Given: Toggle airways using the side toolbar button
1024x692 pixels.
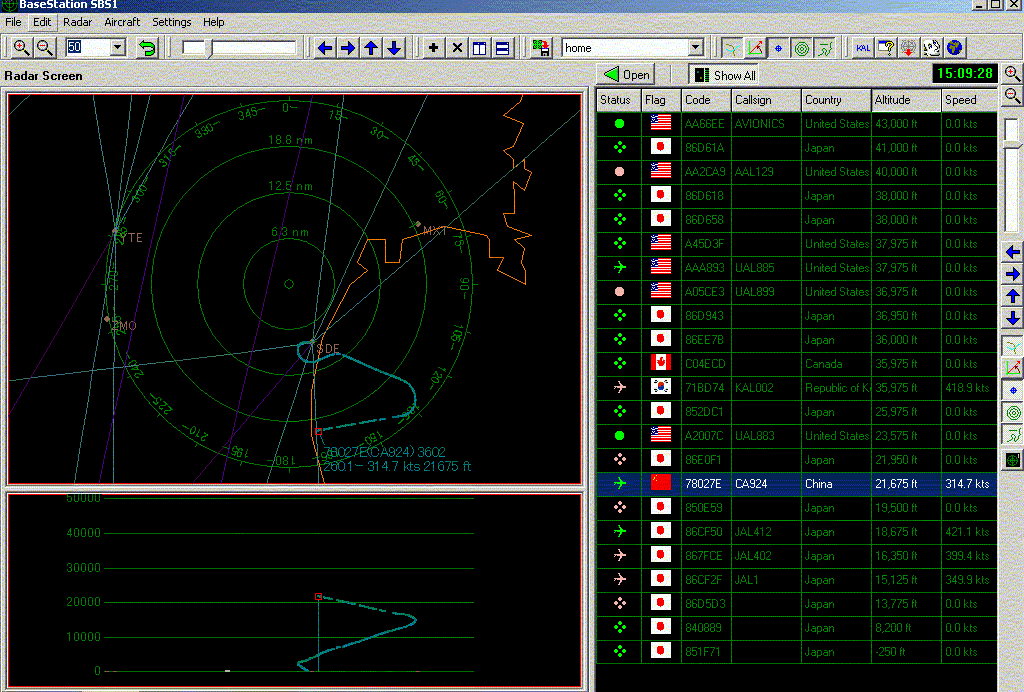Looking at the screenshot, I should click(1013, 346).
